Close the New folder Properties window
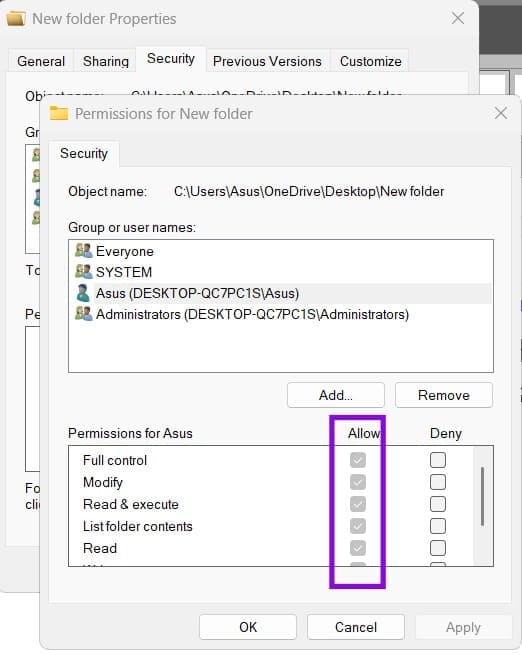 click(x=458, y=18)
